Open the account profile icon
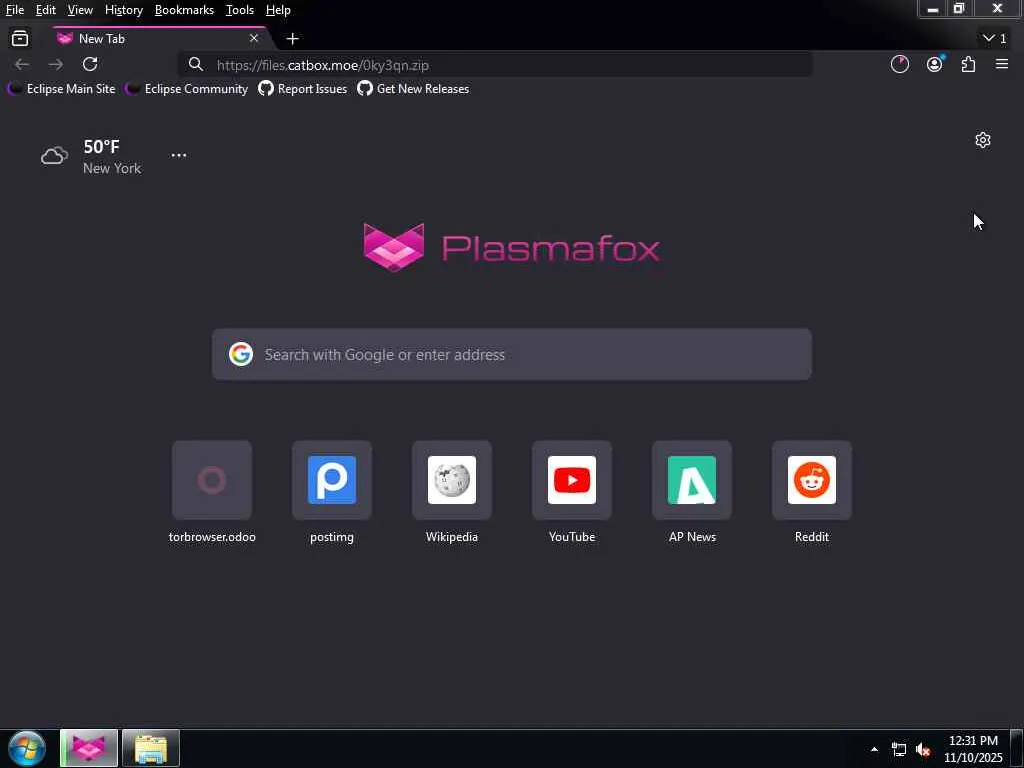1024x768 pixels. click(x=935, y=64)
